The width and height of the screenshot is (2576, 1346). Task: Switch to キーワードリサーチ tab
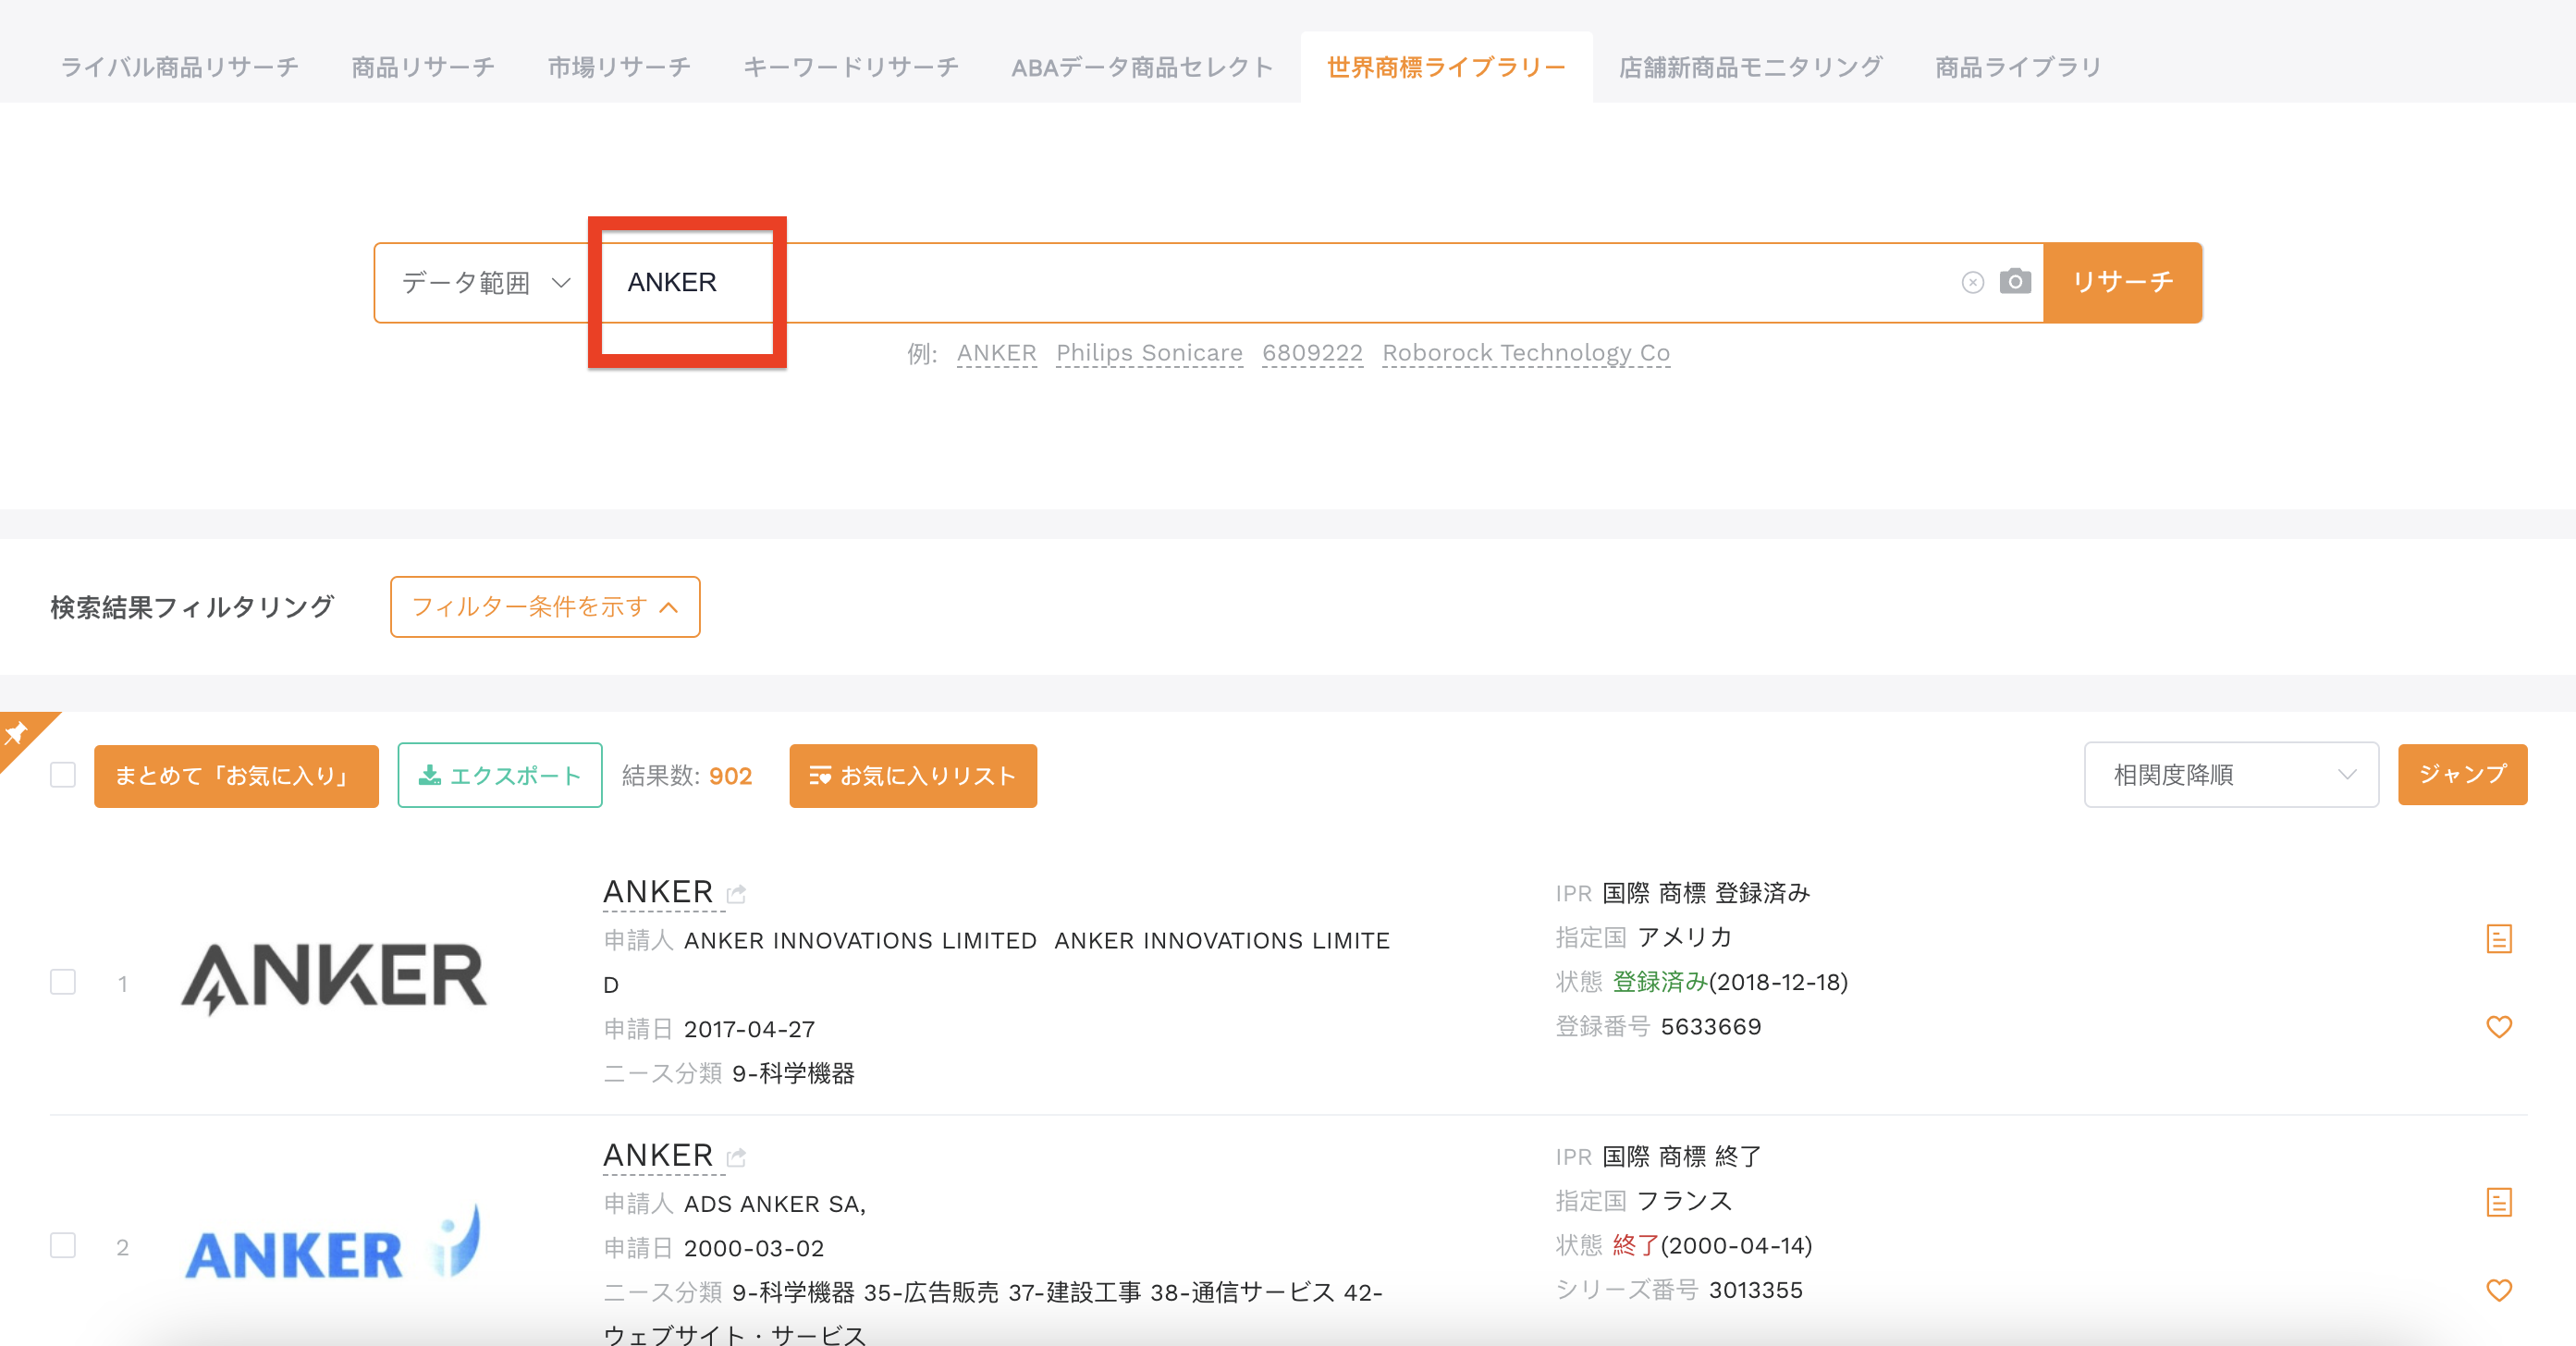tap(851, 67)
